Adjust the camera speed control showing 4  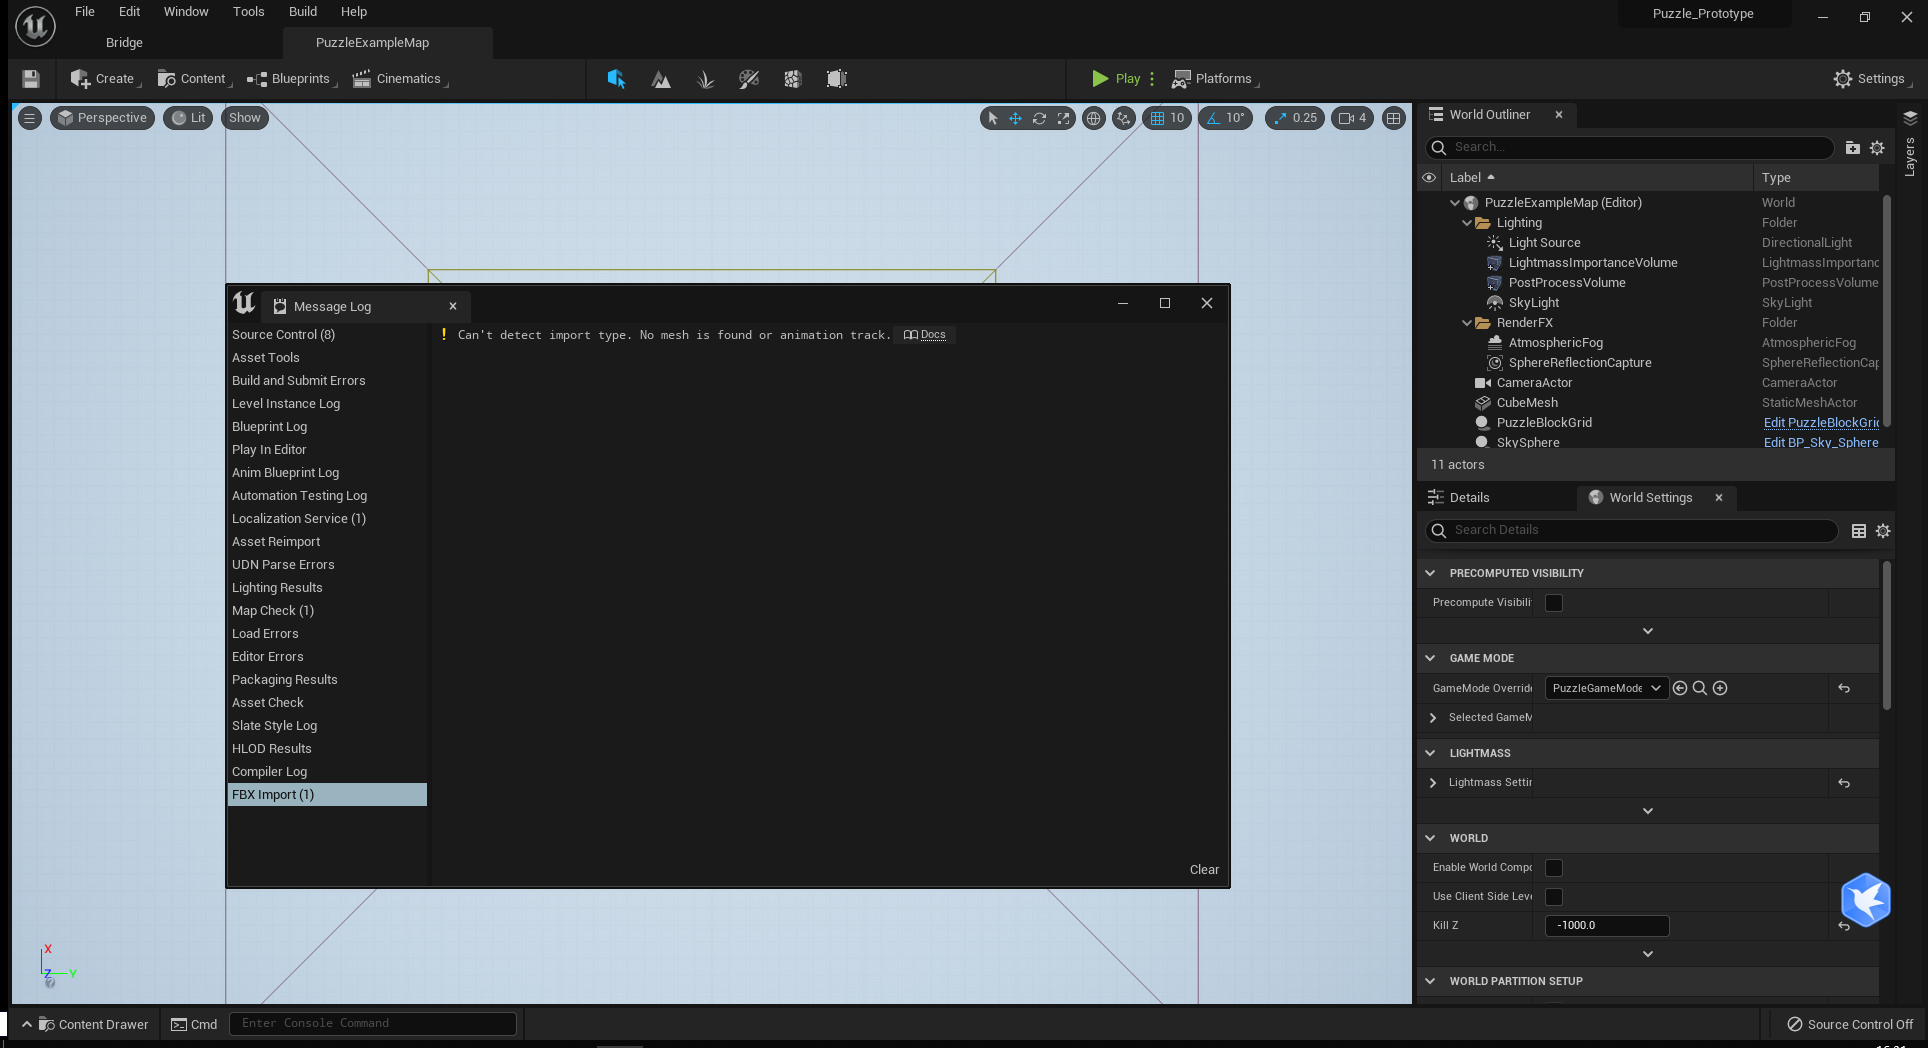click(1352, 118)
